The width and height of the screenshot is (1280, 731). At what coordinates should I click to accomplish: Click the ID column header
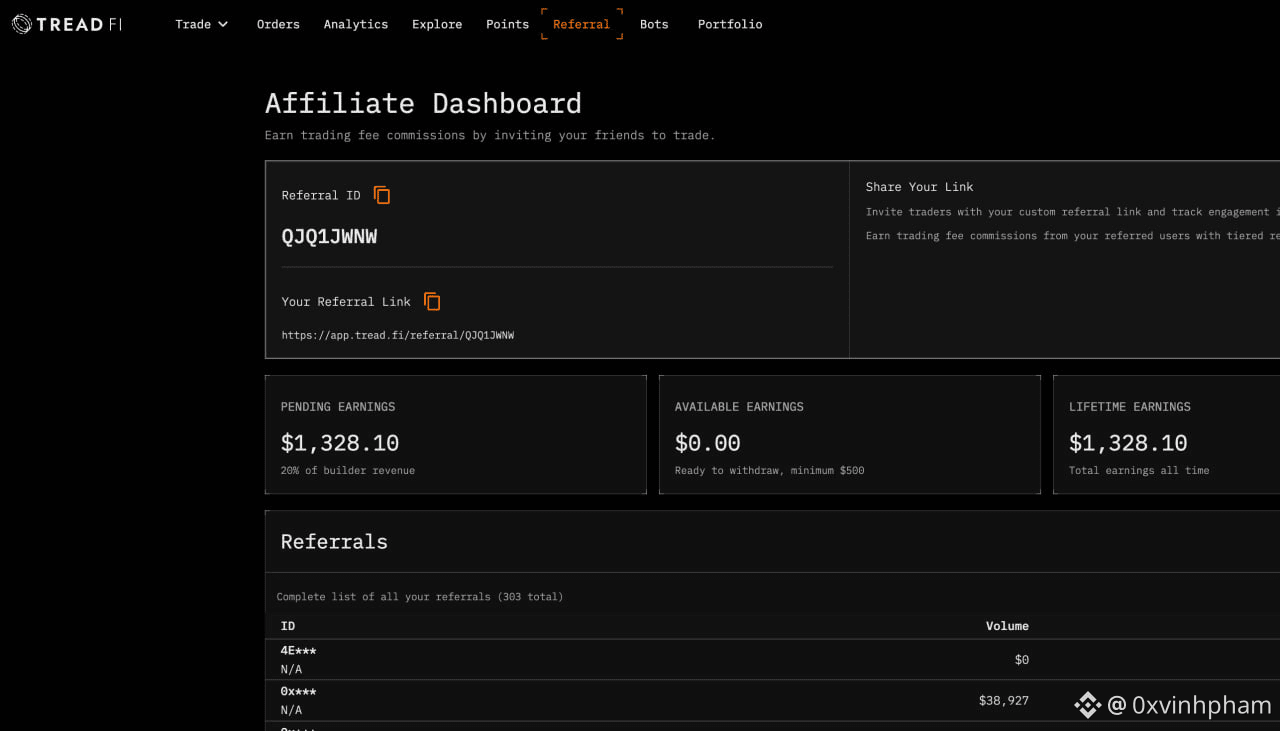(x=288, y=626)
